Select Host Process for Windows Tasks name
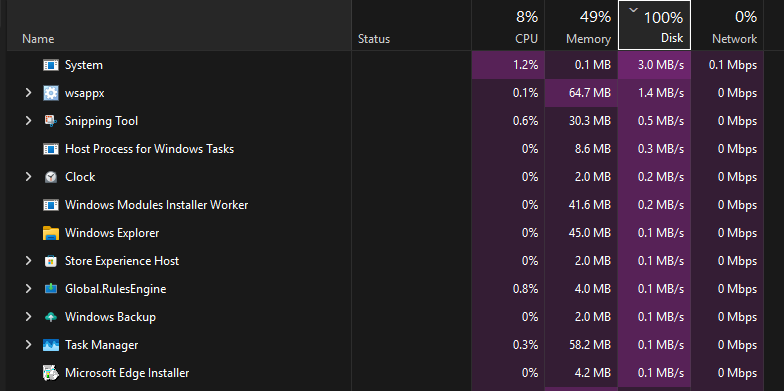The height and width of the screenshot is (391, 784). (150, 149)
